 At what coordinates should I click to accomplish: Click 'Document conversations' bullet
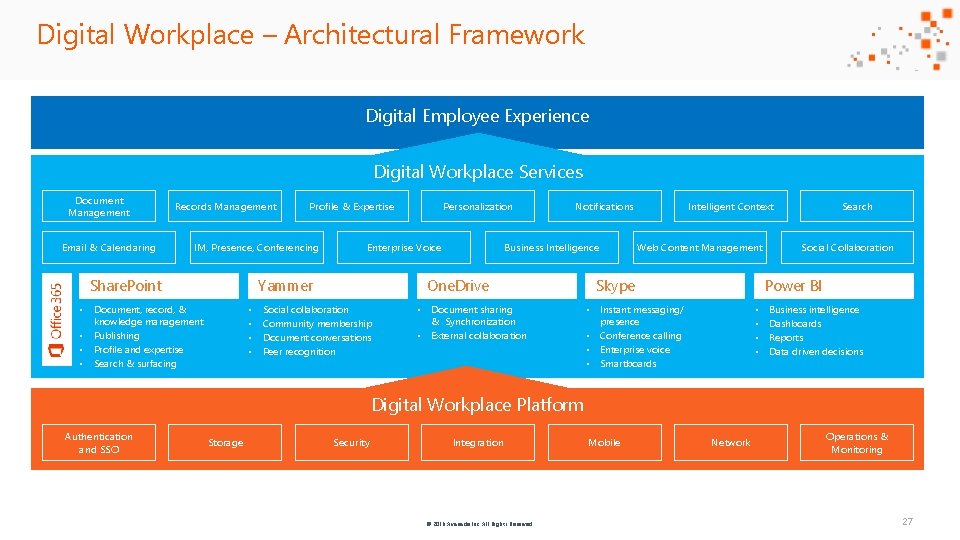(x=317, y=338)
